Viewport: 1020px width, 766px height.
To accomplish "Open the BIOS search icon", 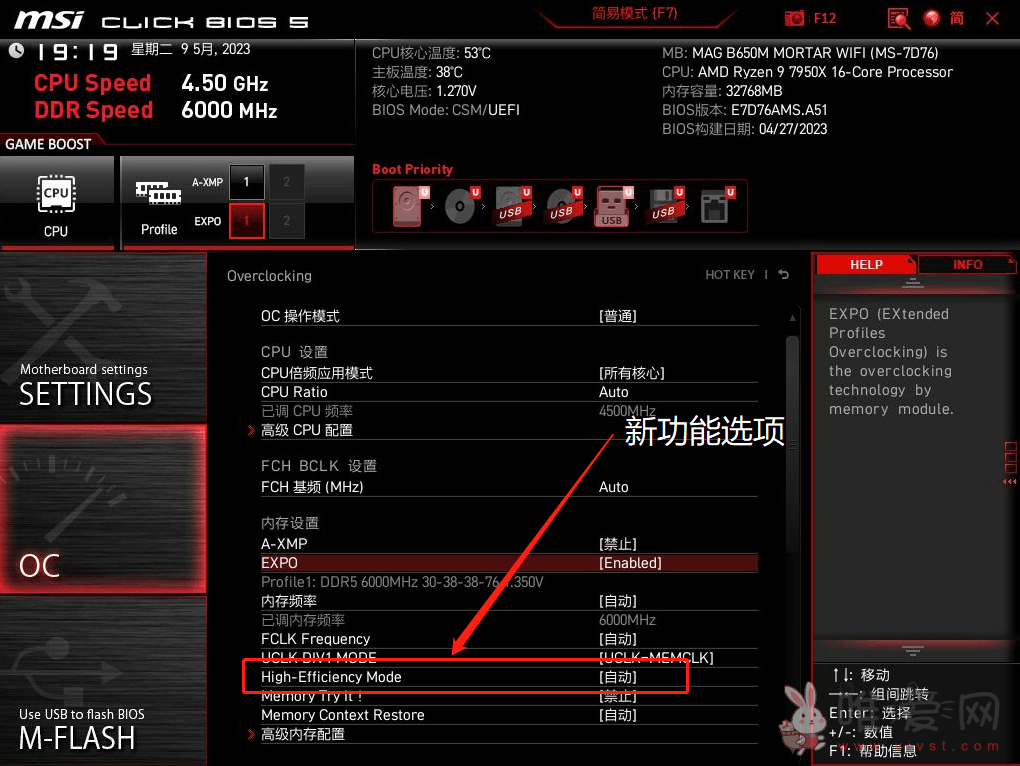I will (899, 18).
